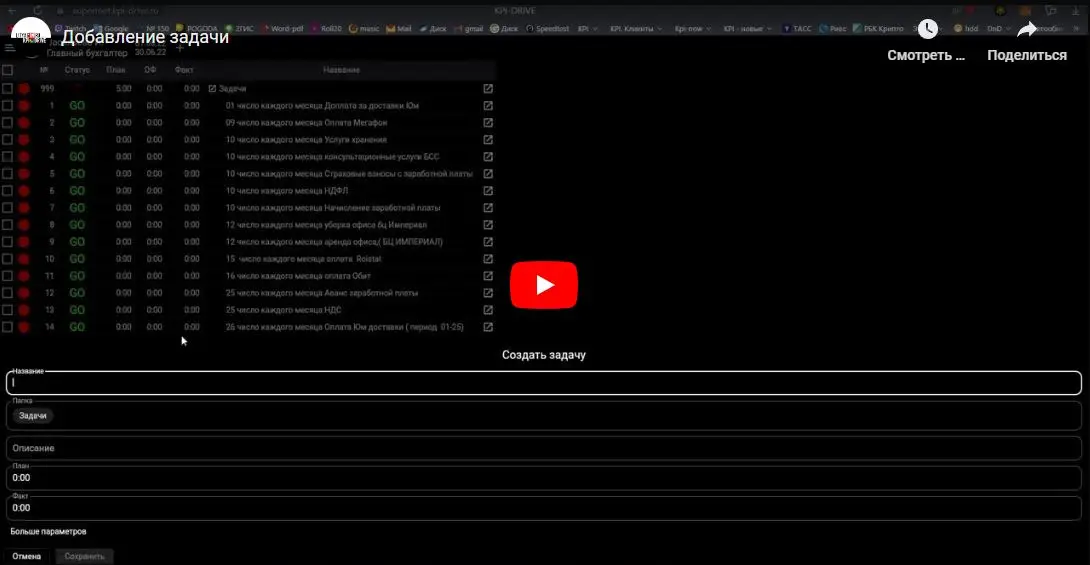The height and width of the screenshot is (565, 1090).
Task: Check the box for 'Оплата Мегафон'
Action: (x=8, y=123)
